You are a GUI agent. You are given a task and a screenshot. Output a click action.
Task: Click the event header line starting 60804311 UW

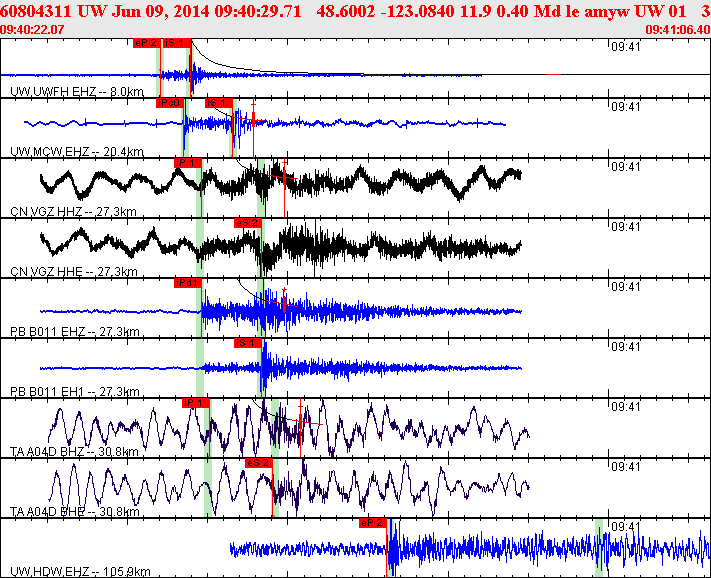[356, 11]
